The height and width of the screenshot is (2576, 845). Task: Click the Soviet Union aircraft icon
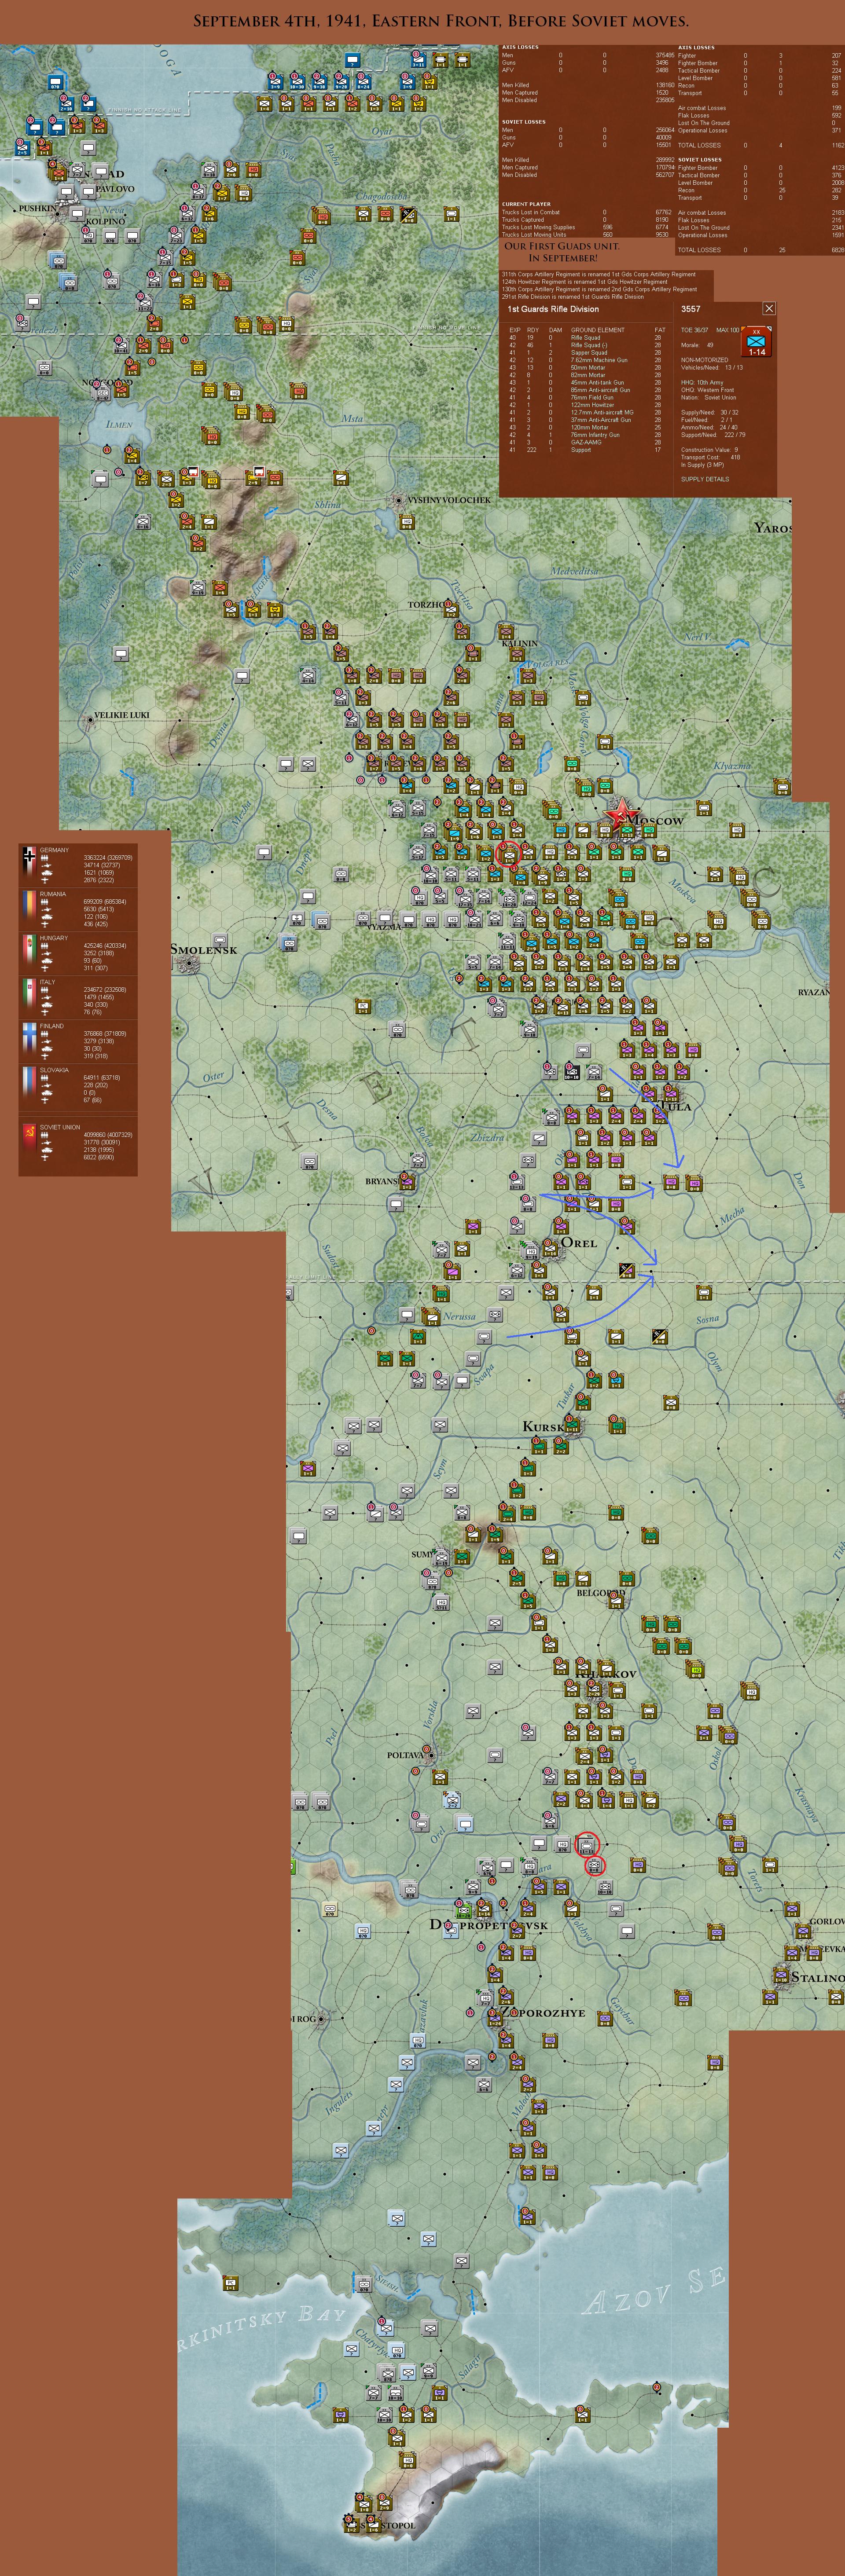[x=45, y=1157]
